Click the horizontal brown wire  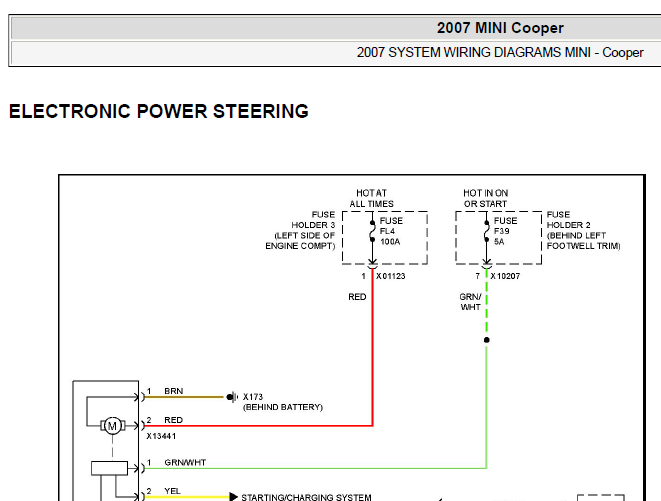pos(184,397)
